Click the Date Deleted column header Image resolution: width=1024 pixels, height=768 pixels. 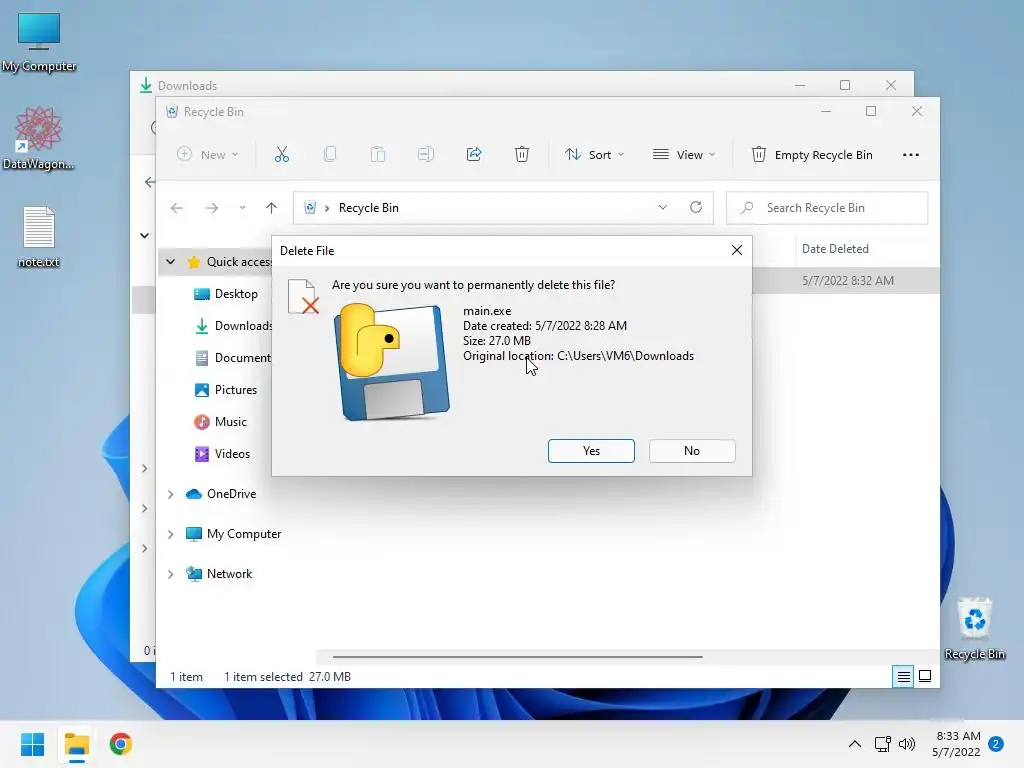(835, 249)
